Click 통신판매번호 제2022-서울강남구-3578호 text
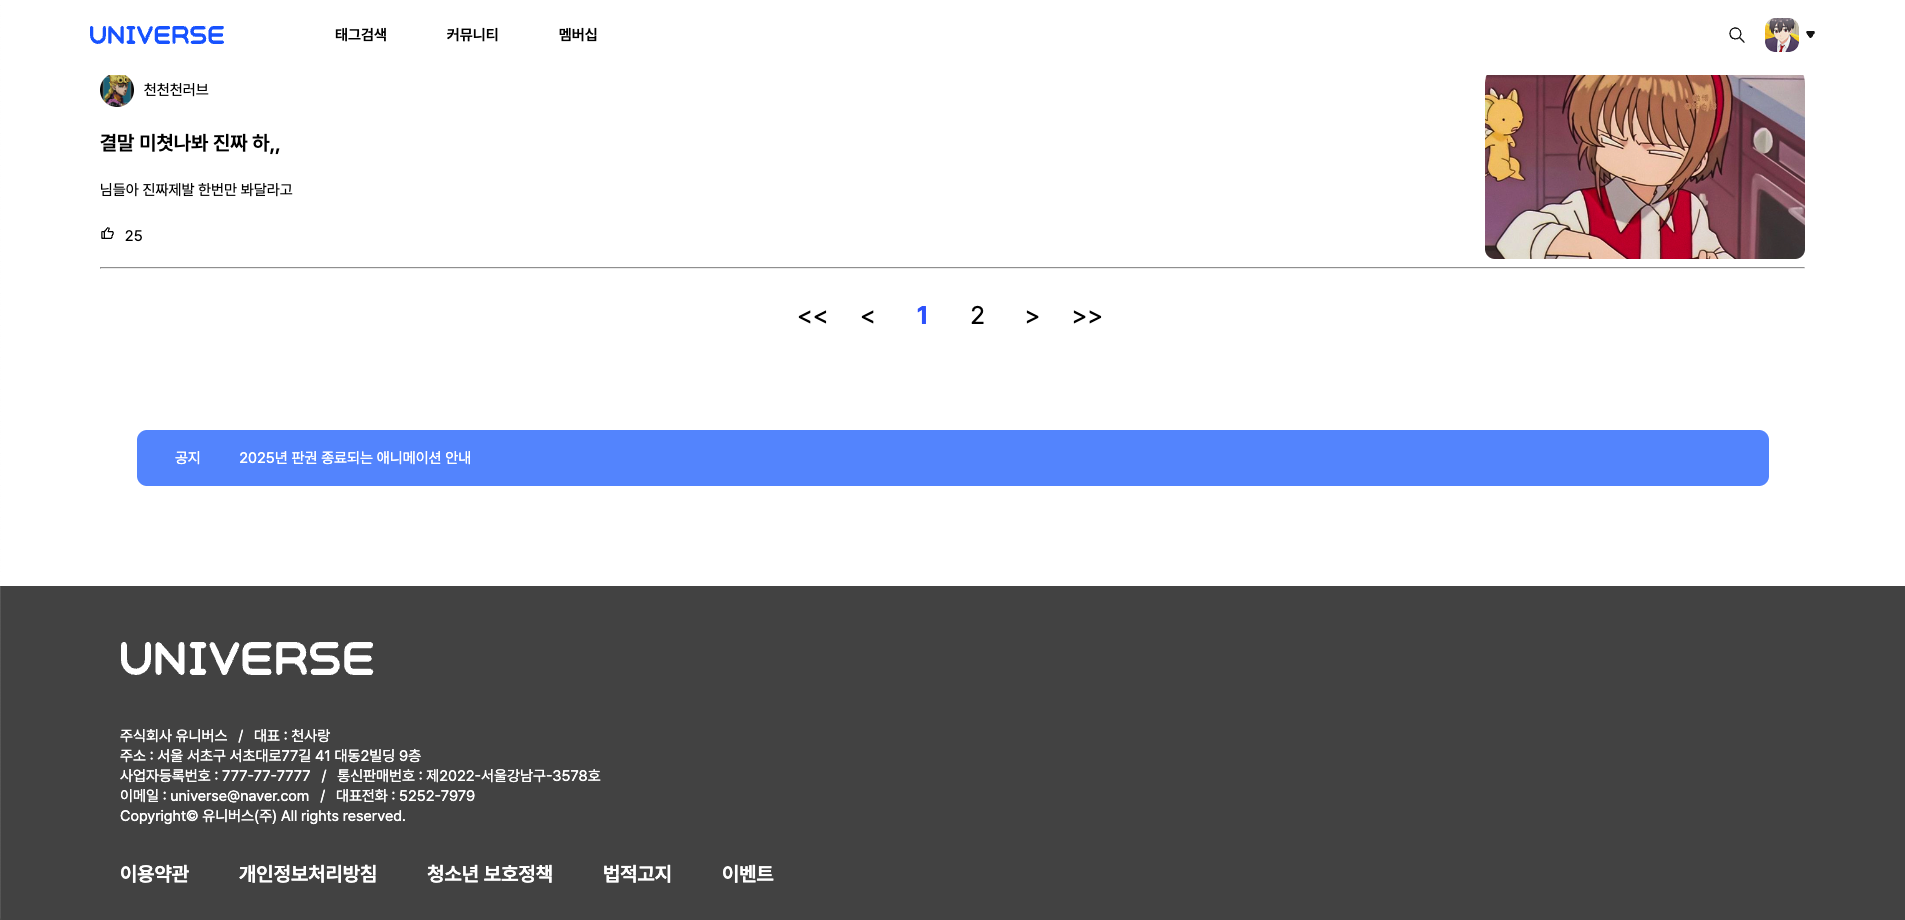1905x920 pixels. point(469,776)
